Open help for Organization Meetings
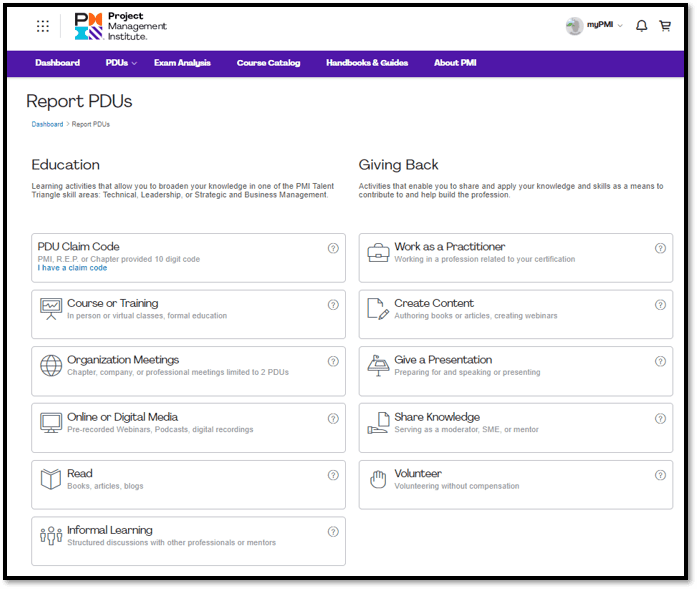The image size is (697, 589). [x=333, y=361]
